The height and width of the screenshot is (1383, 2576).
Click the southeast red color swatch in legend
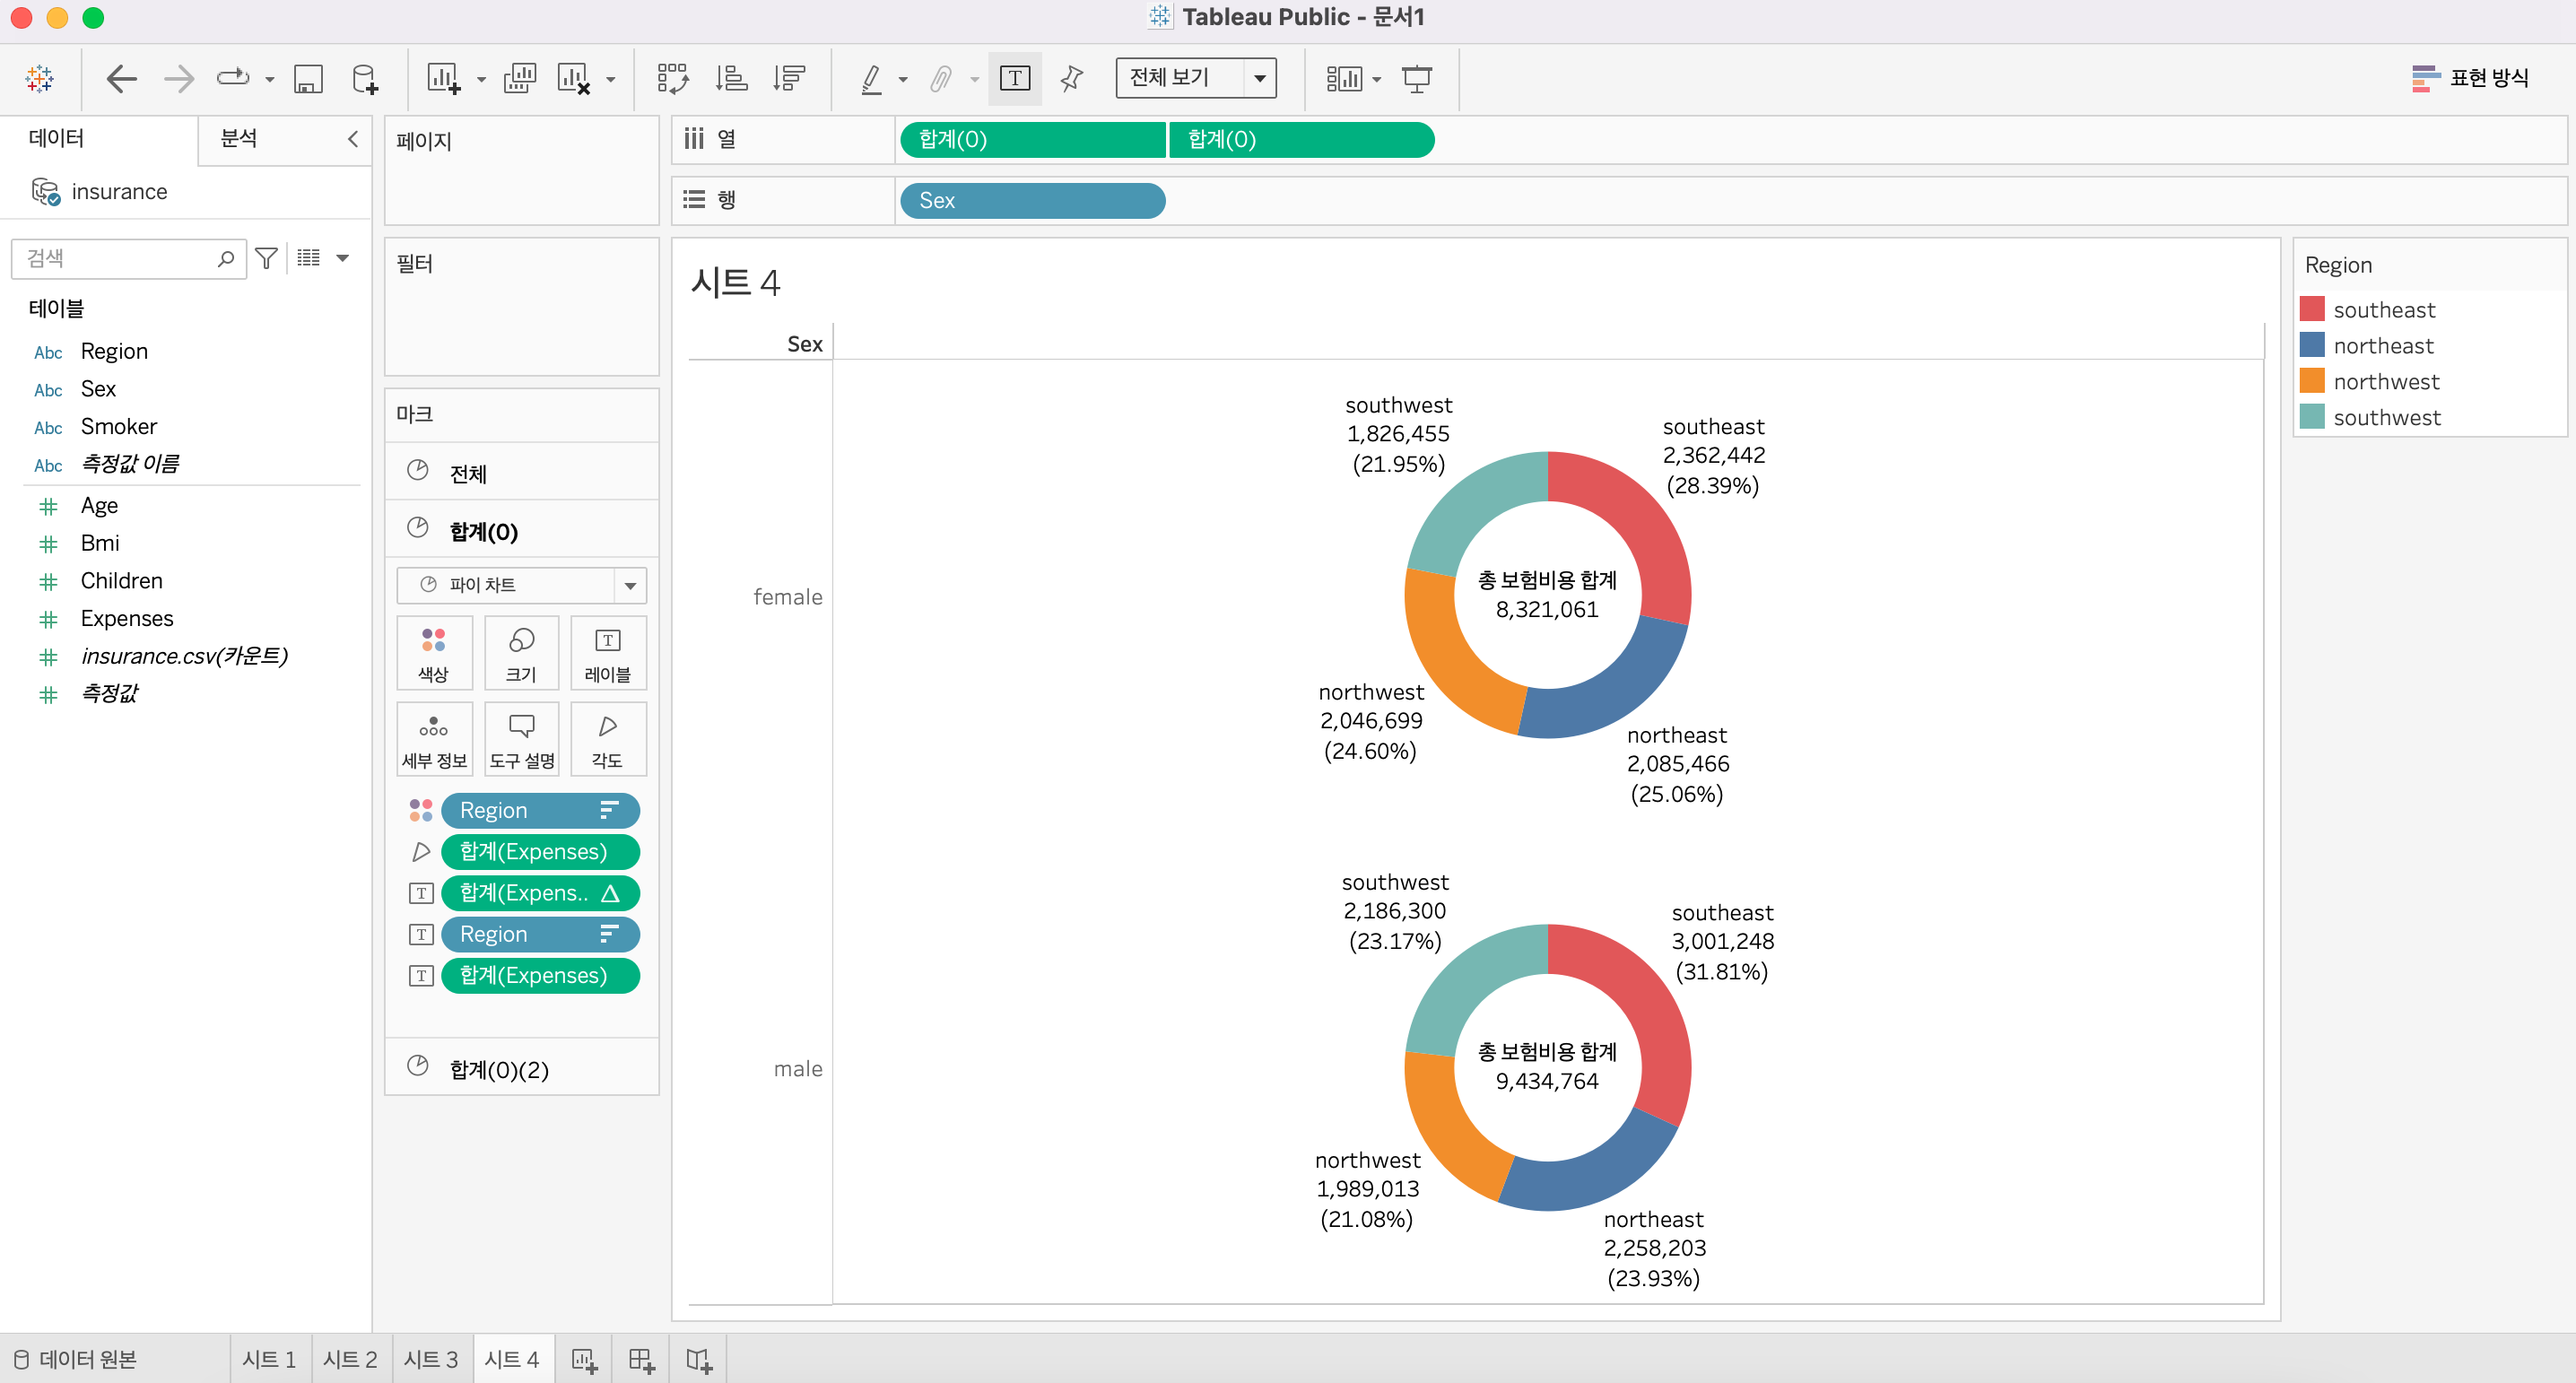2311,309
